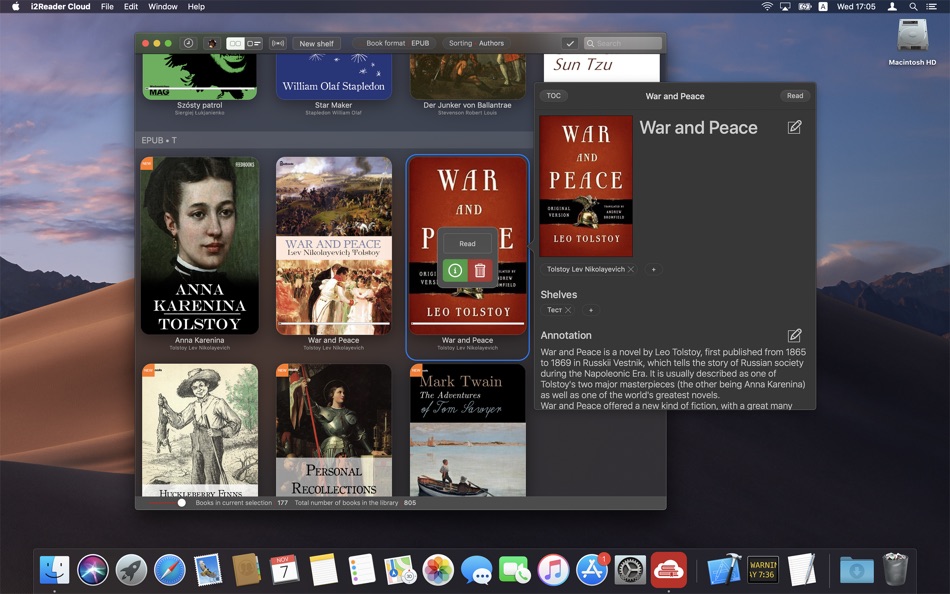Adjust the cover size slider
The image size is (950, 594).
coord(181,502)
